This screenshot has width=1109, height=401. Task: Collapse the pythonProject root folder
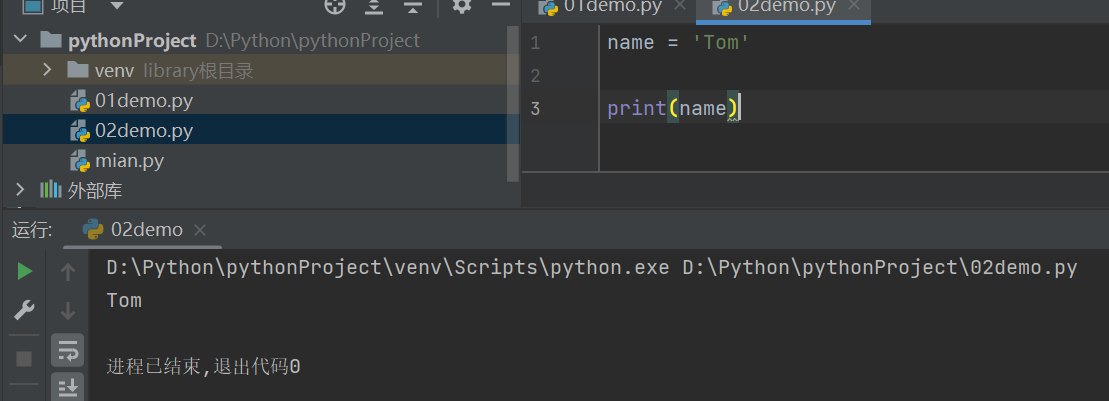click(x=21, y=41)
